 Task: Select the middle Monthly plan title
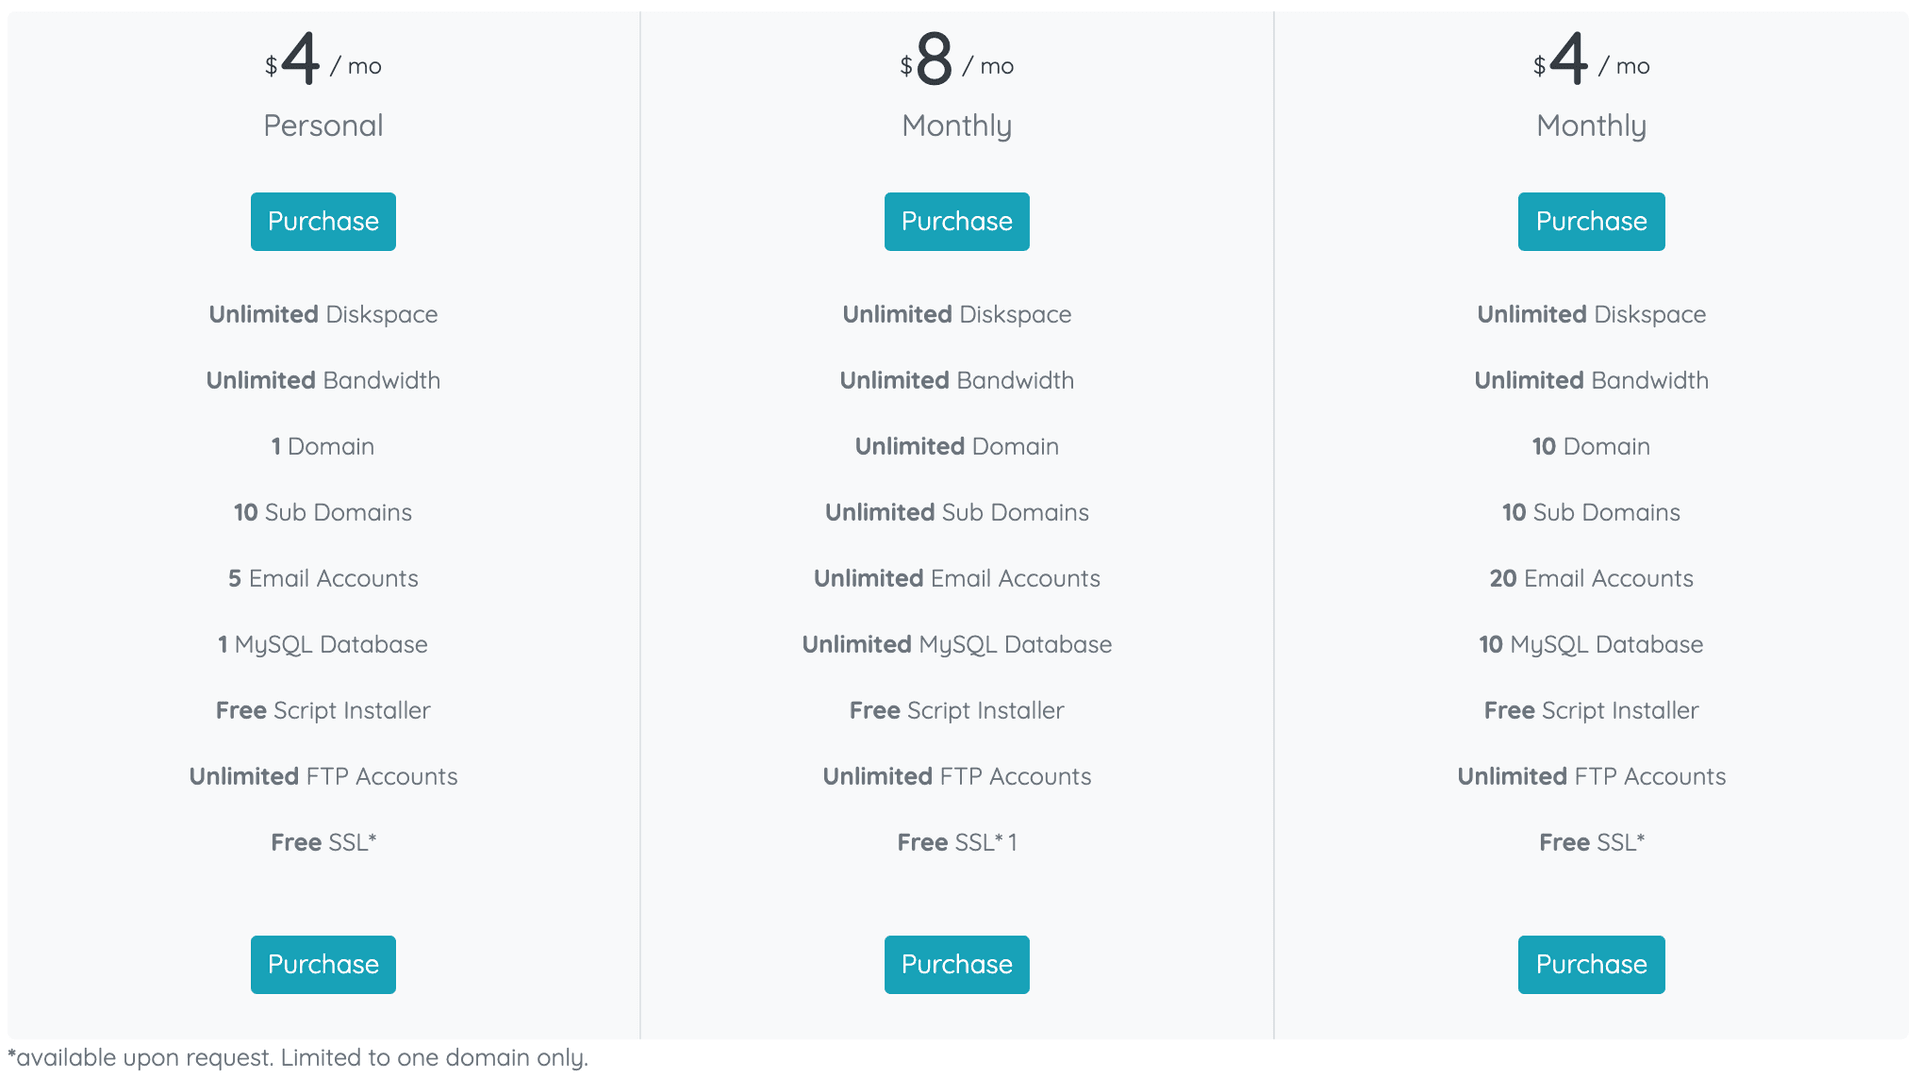click(x=956, y=125)
